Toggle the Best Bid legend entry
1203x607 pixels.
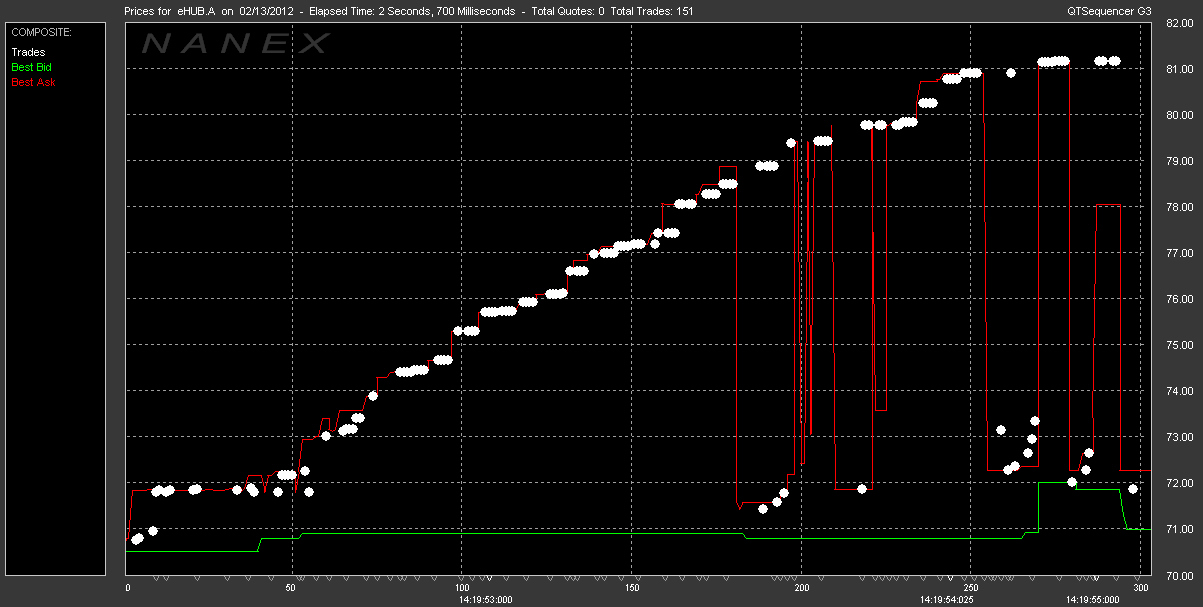pos(32,67)
